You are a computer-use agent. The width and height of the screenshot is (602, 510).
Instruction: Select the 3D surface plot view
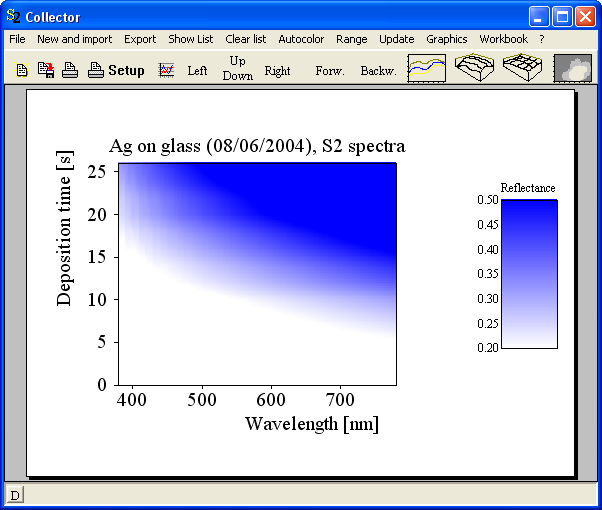pos(475,68)
